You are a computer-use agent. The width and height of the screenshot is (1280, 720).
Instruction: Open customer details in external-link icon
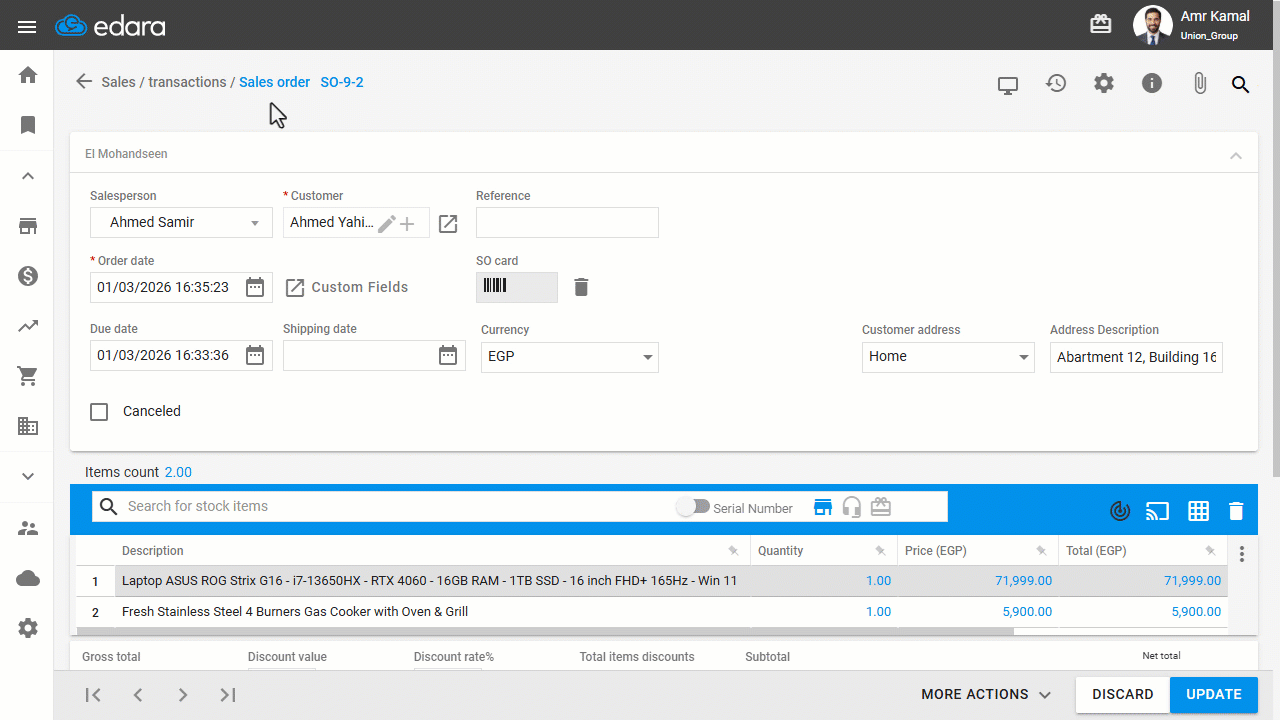coord(448,224)
